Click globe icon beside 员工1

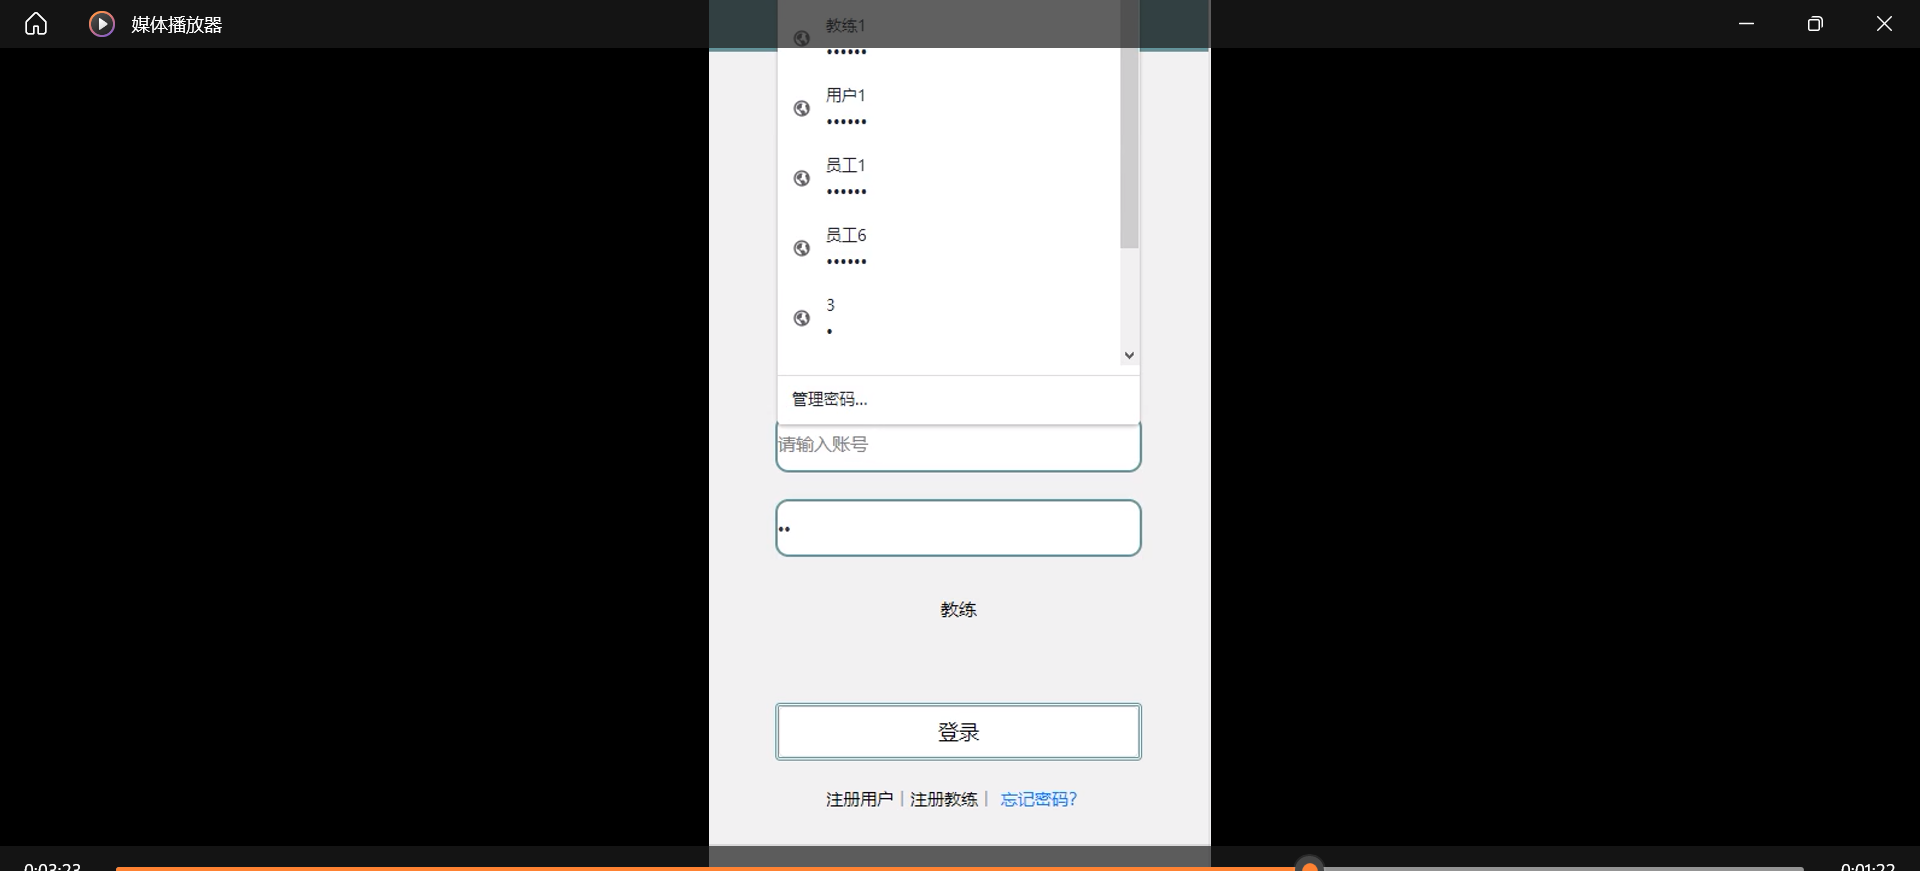pyautogui.click(x=802, y=179)
